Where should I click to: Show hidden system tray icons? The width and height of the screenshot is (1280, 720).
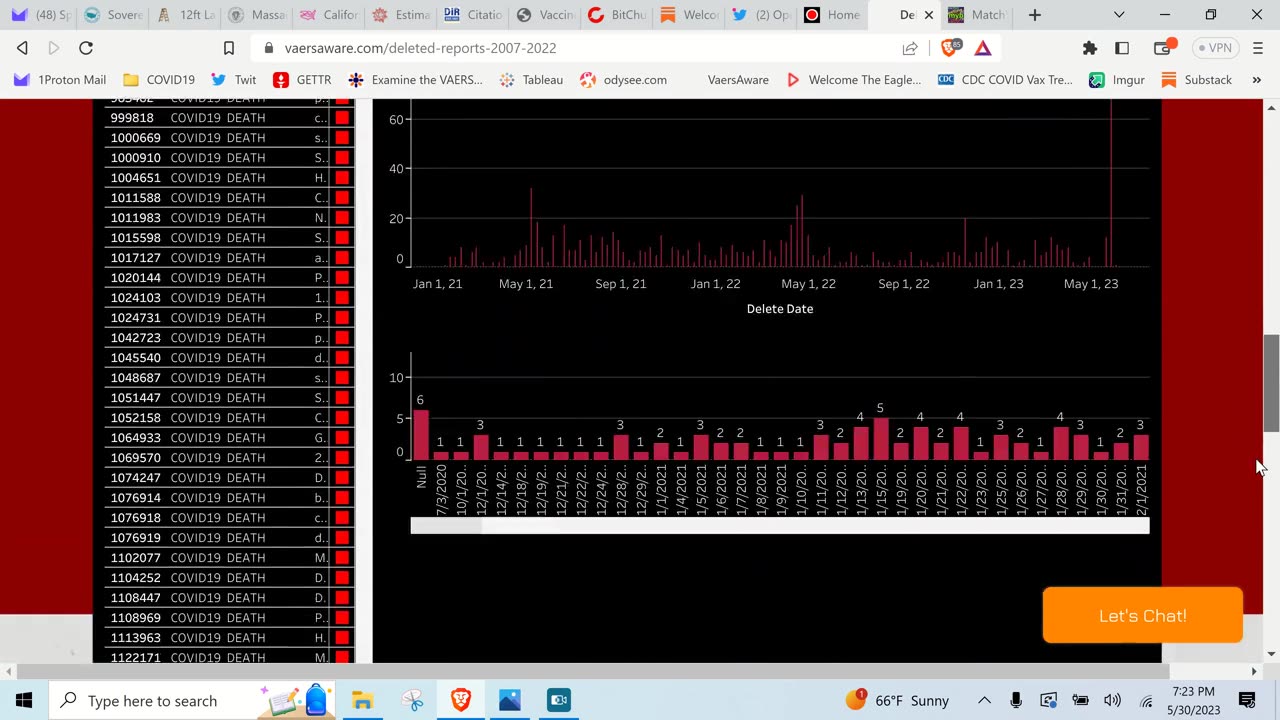coord(984,700)
